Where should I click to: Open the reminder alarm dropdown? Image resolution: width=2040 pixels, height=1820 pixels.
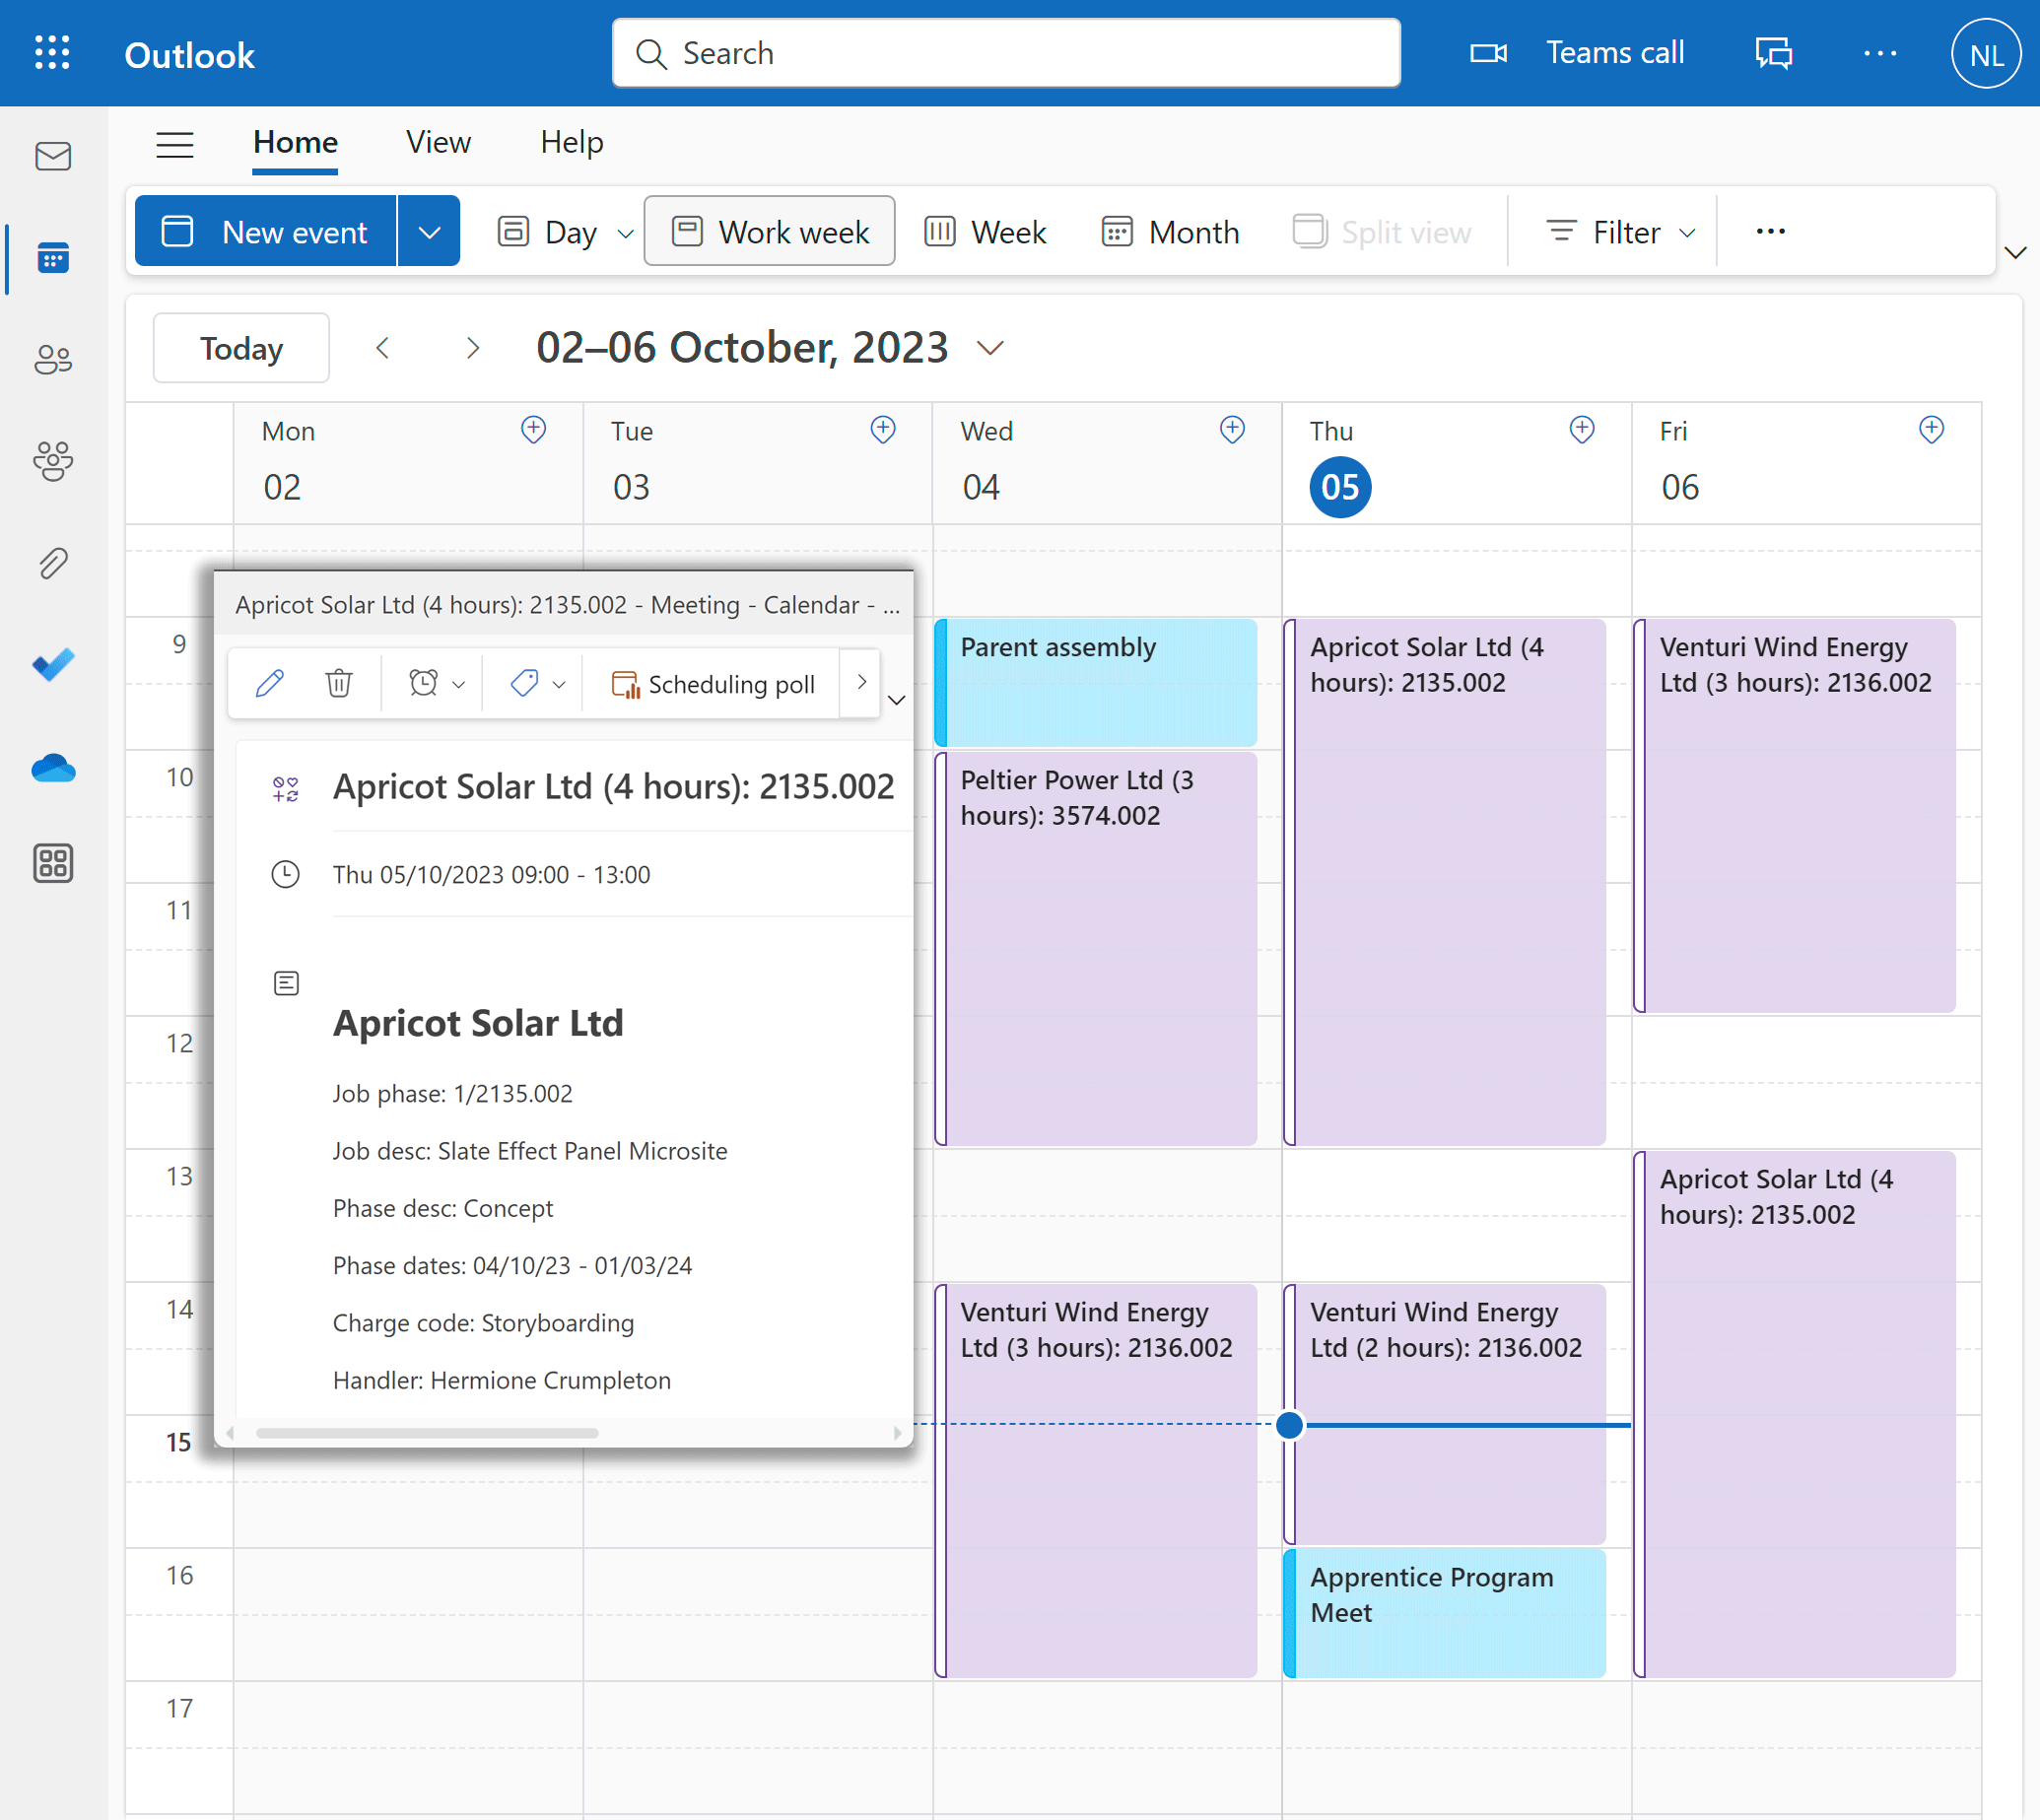pyautogui.click(x=437, y=684)
